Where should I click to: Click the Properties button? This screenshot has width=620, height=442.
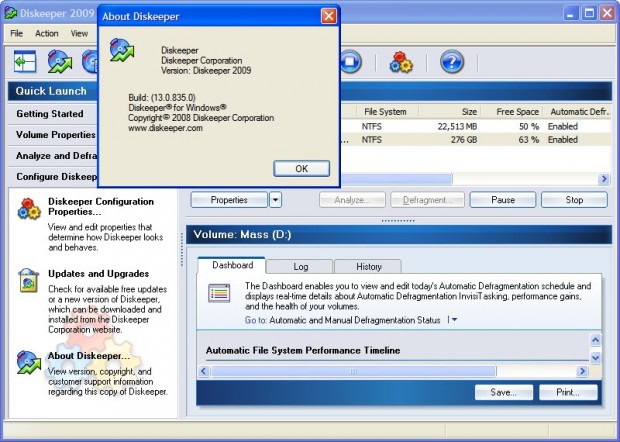pyautogui.click(x=229, y=200)
